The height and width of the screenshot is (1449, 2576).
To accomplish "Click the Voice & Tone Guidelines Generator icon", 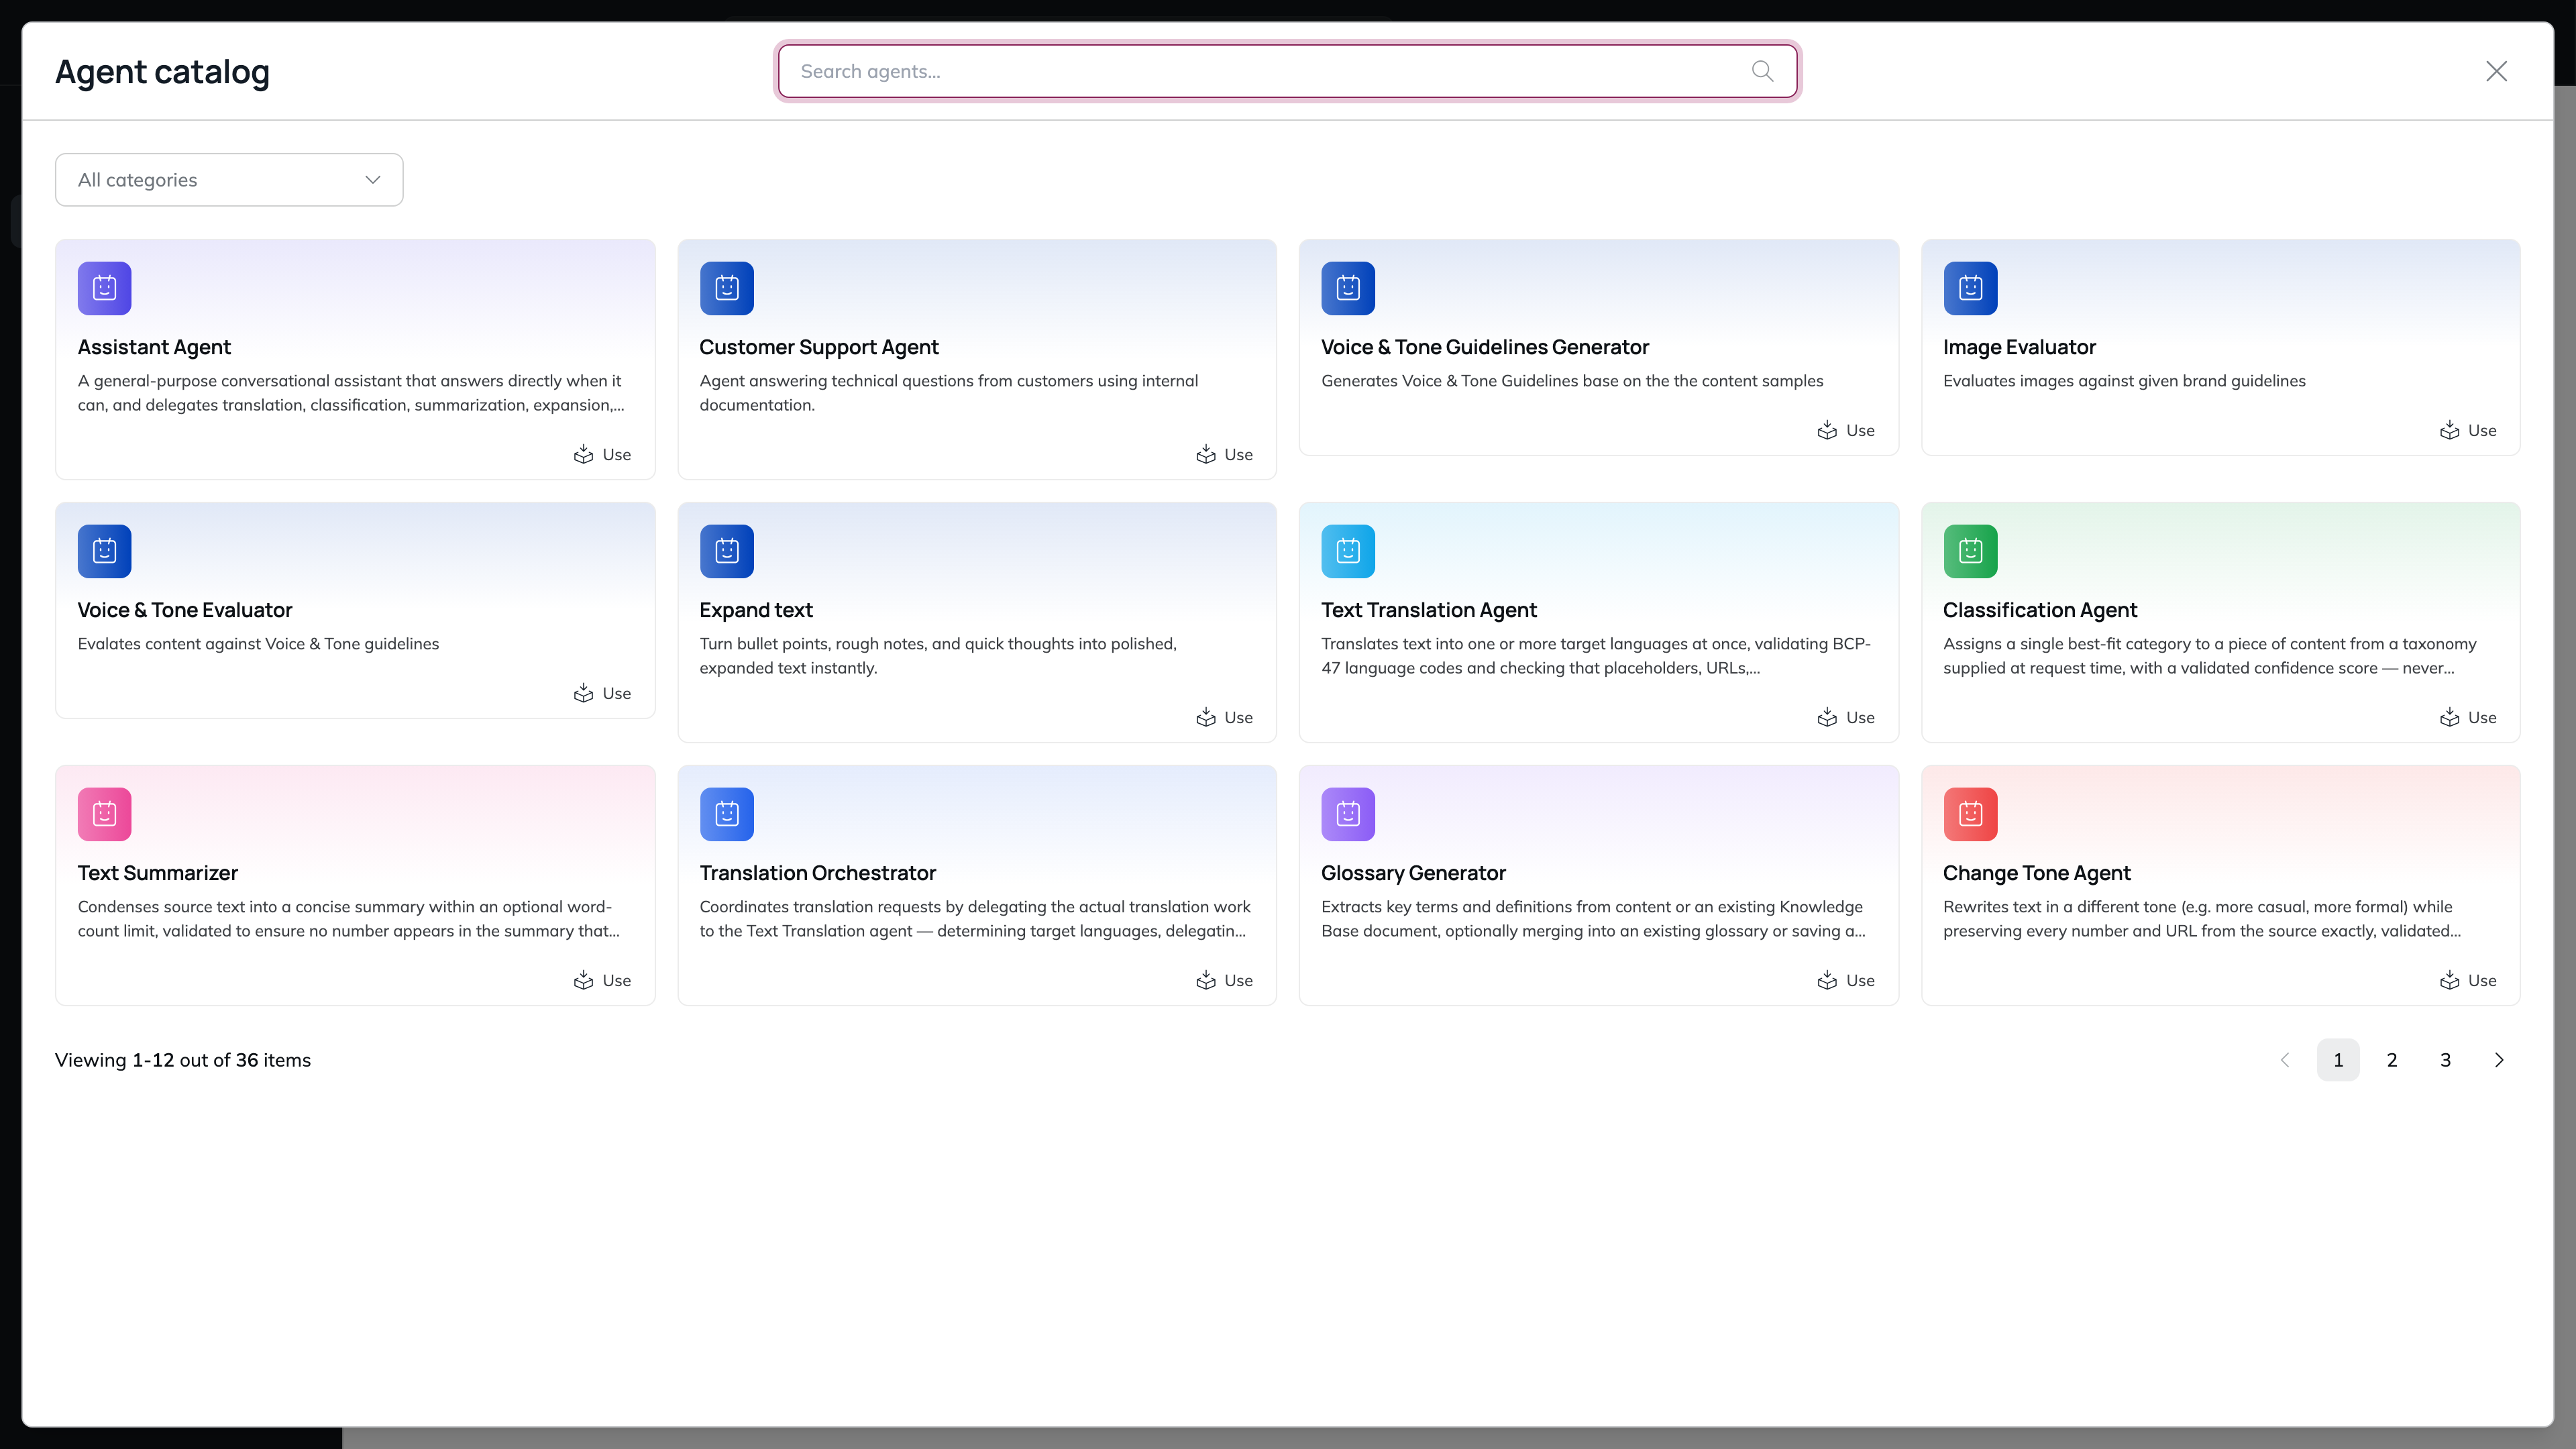I will point(1348,288).
